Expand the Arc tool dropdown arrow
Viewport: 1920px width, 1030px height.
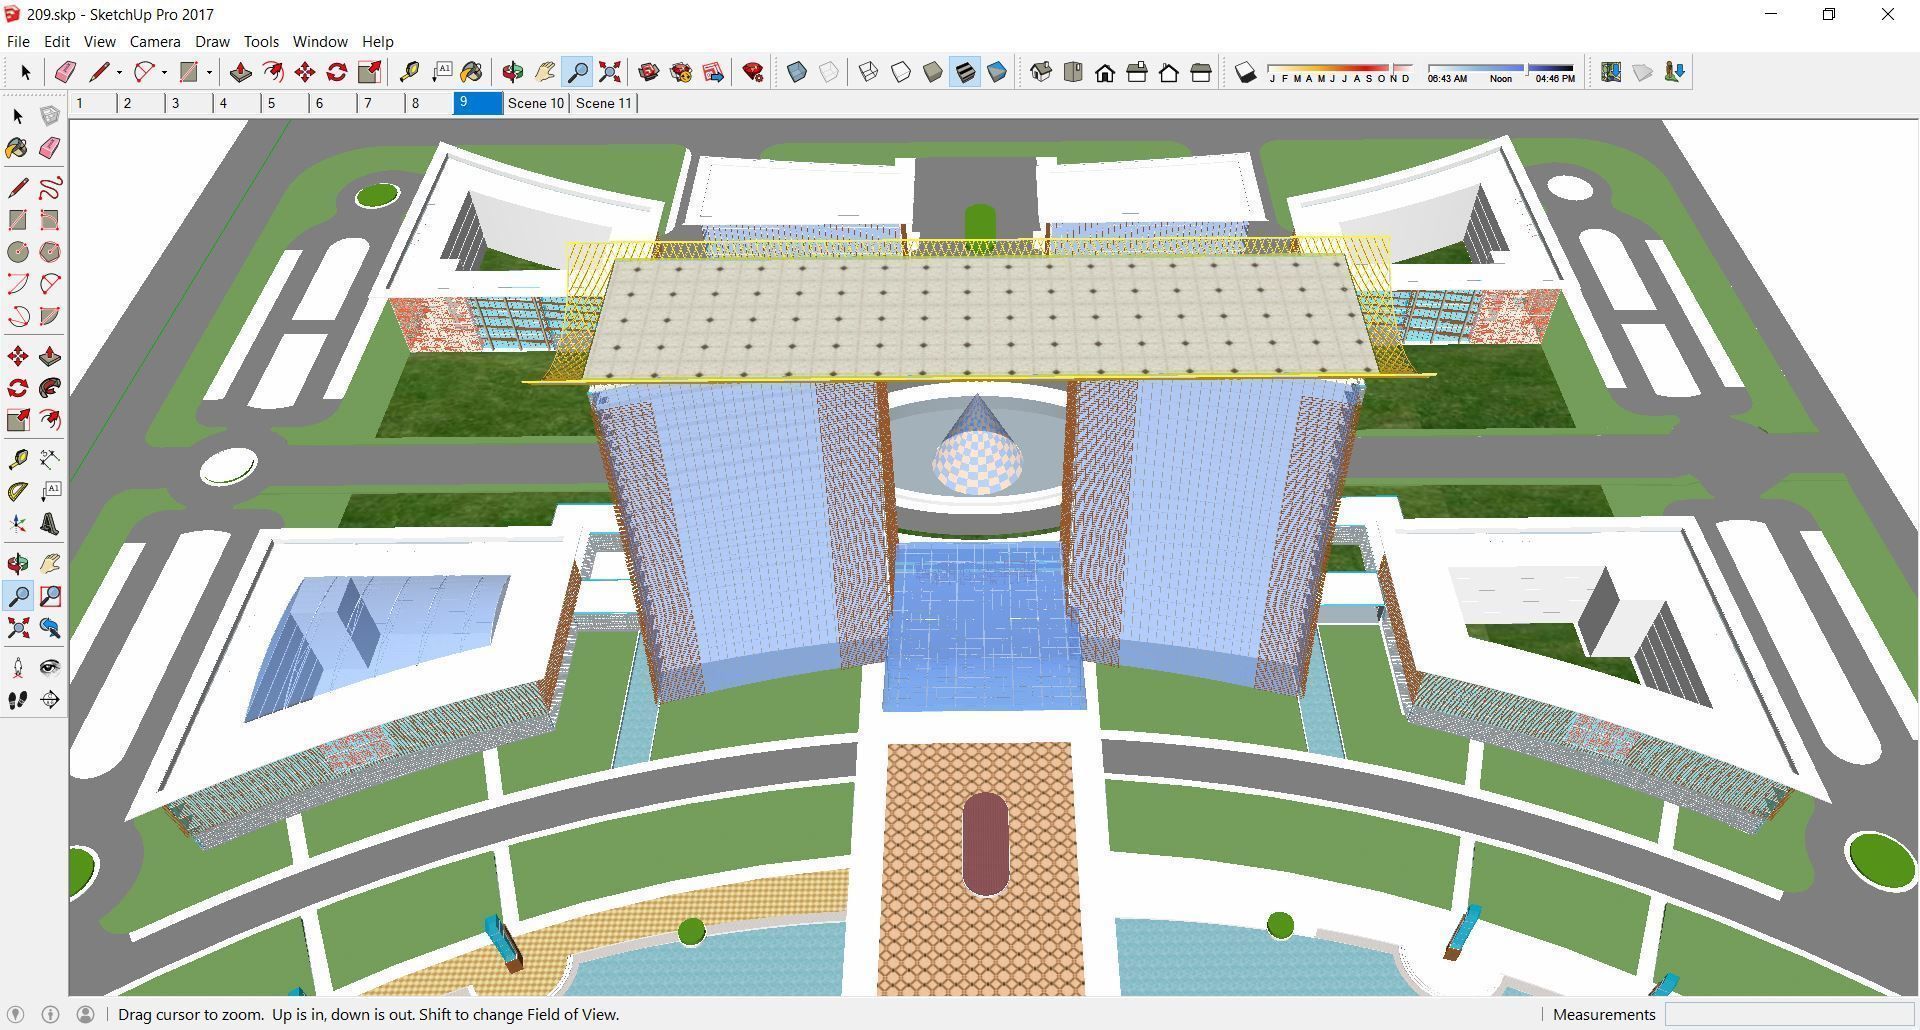(x=164, y=72)
